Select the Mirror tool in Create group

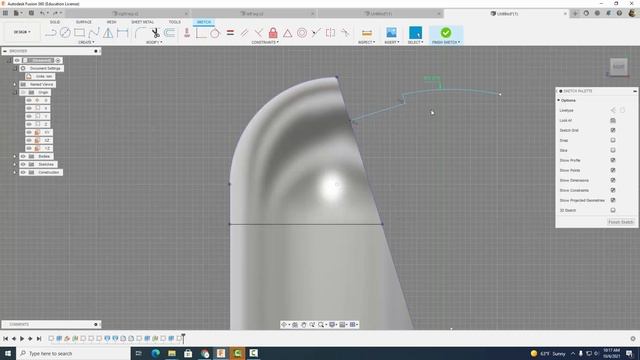[x=108, y=33]
